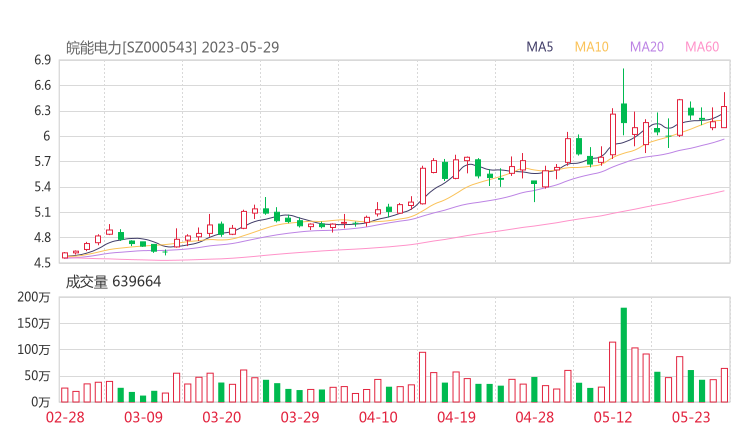Click the 5.1 price axis value
Screen dimensions: 740x440
(42, 212)
